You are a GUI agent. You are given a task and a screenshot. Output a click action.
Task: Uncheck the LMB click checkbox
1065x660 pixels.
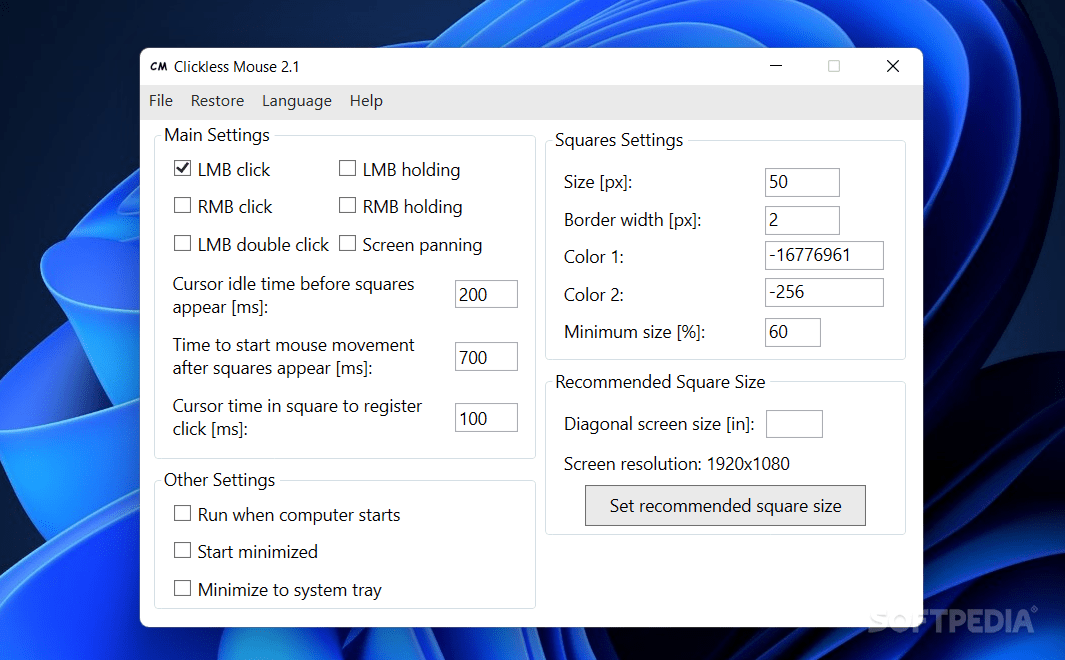tap(182, 168)
